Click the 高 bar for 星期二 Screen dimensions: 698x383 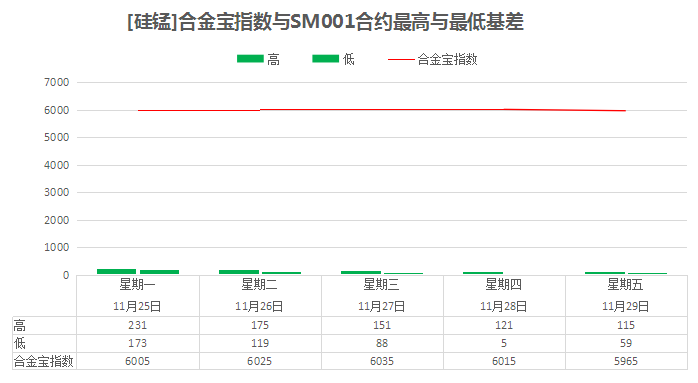239,272
